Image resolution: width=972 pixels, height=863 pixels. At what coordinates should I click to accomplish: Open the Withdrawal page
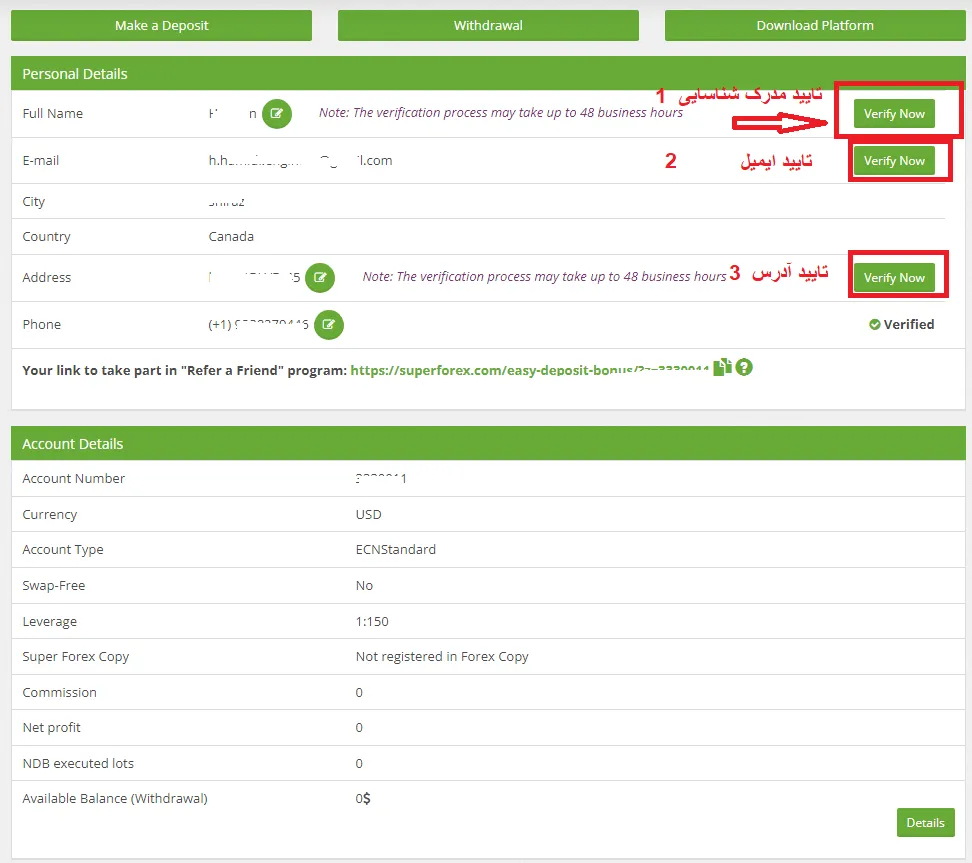488,25
